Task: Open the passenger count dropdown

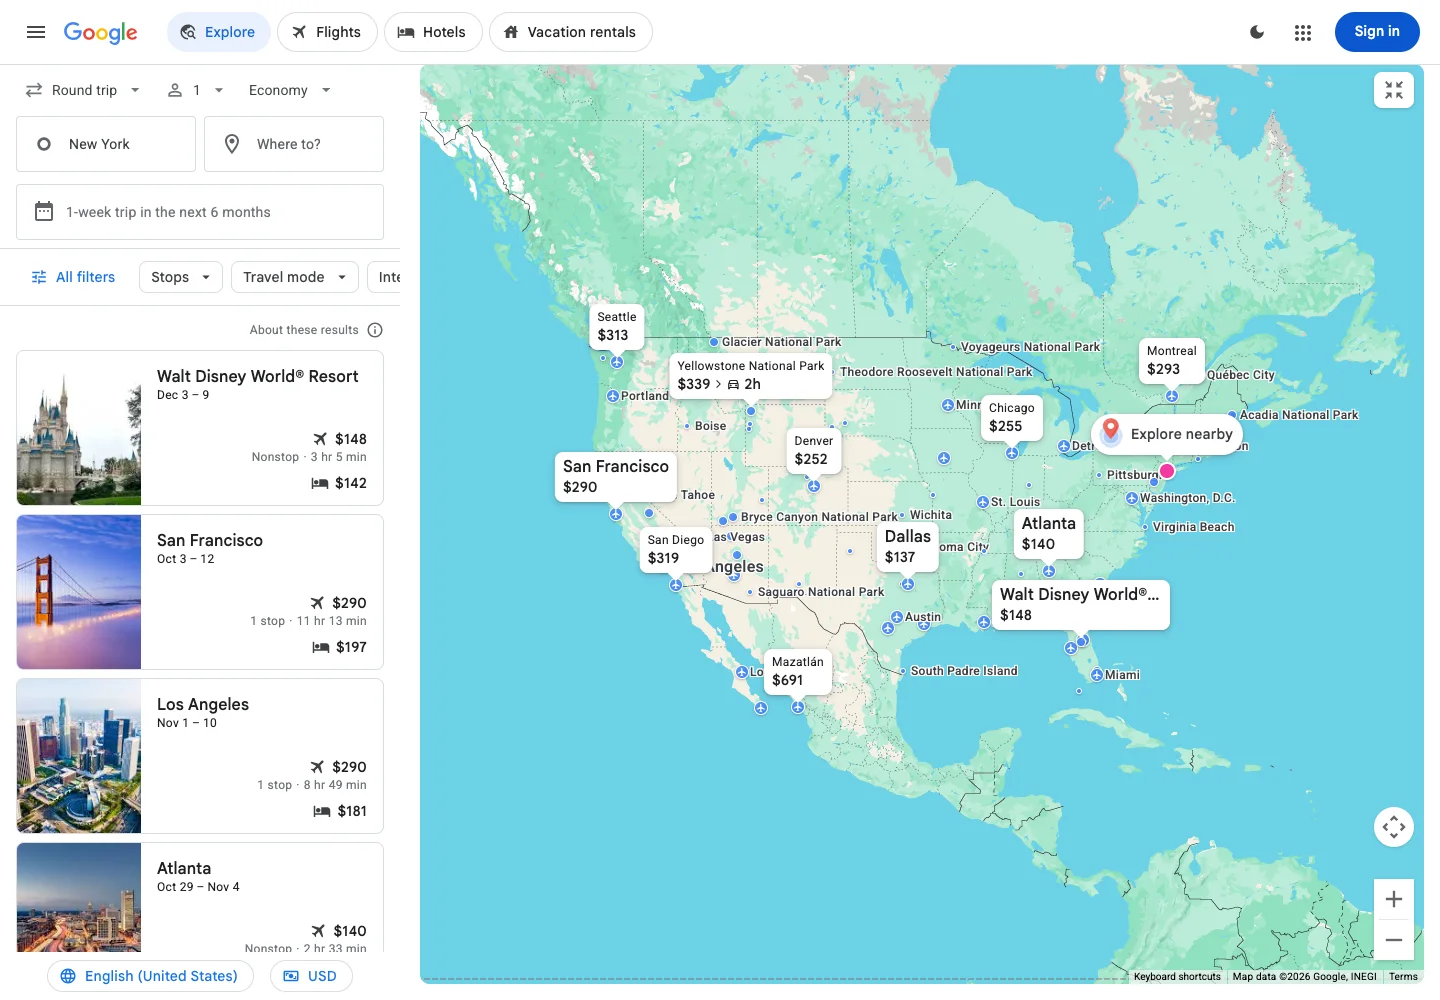Action: tap(195, 90)
